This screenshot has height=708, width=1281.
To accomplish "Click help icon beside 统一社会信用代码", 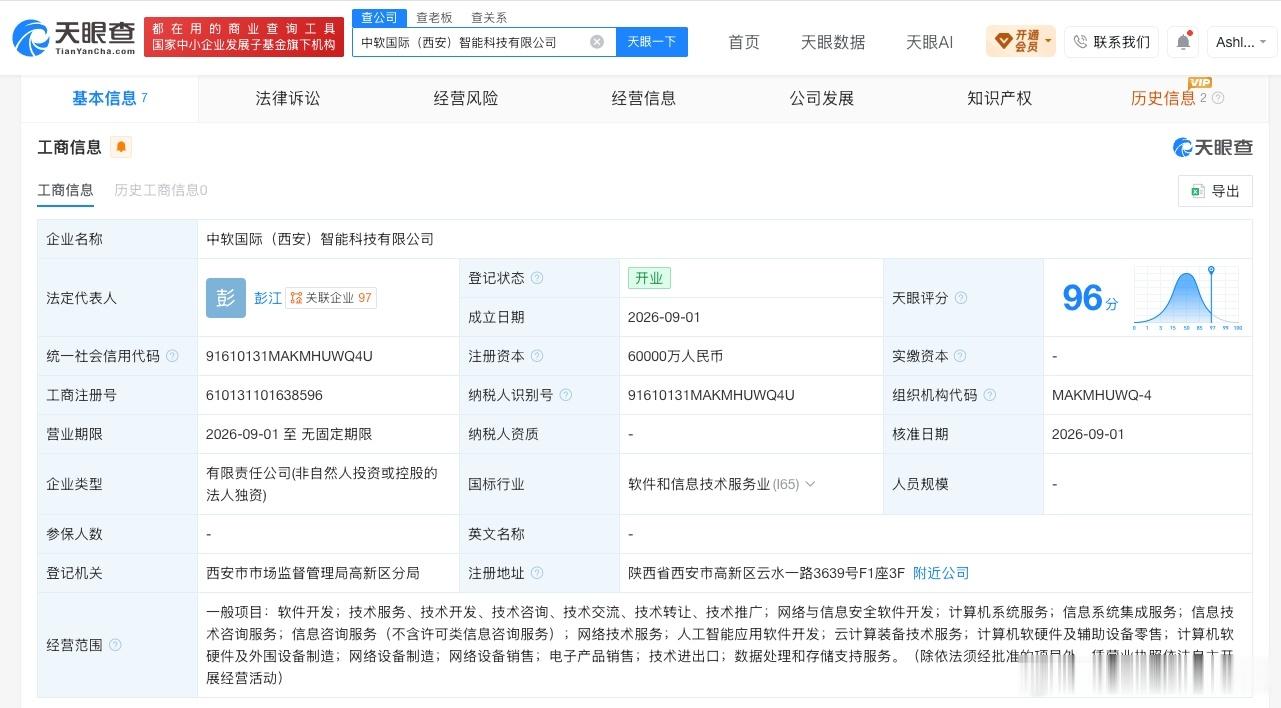I will pos(172,356).
